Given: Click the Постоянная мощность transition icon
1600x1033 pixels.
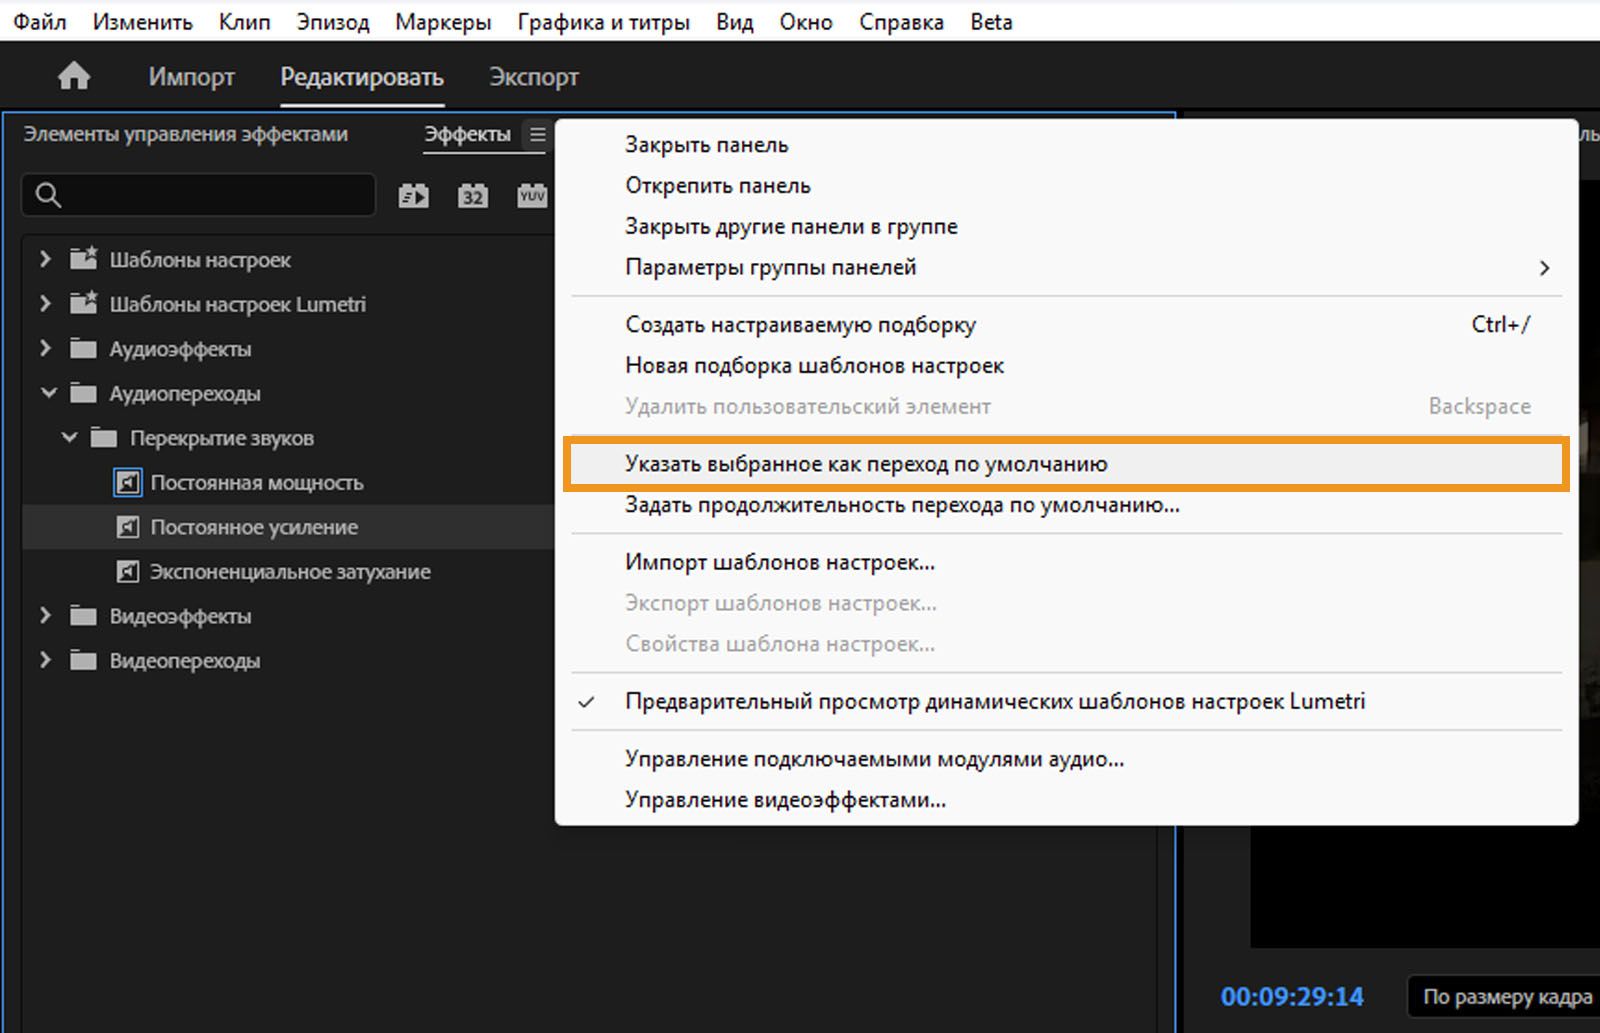Looking at the screenshot, I should 128,483.
